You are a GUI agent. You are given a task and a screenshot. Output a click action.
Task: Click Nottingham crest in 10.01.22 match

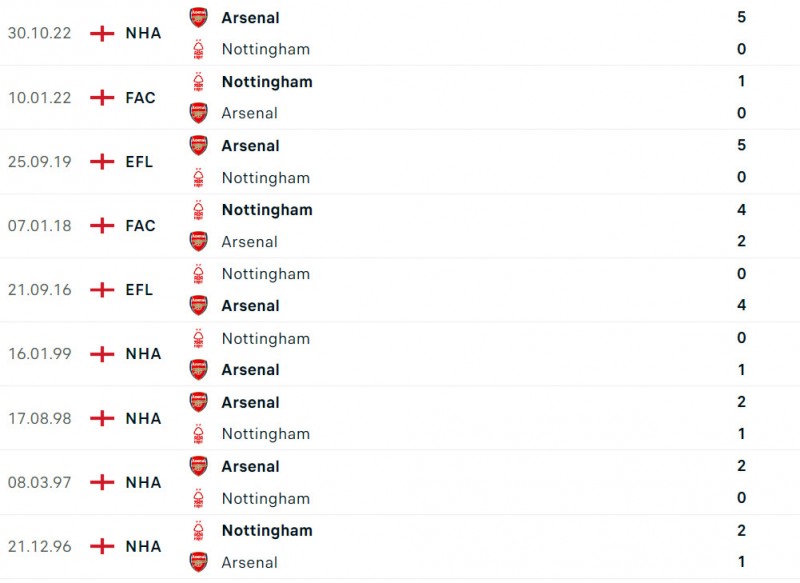pyautogui.click(x=199, y=82)
